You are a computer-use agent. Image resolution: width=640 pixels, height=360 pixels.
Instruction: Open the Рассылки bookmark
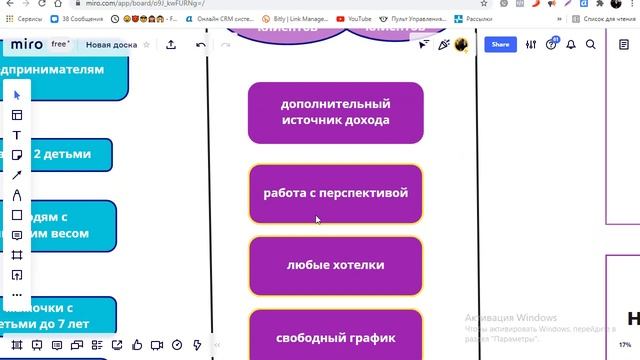pos(473,19)
